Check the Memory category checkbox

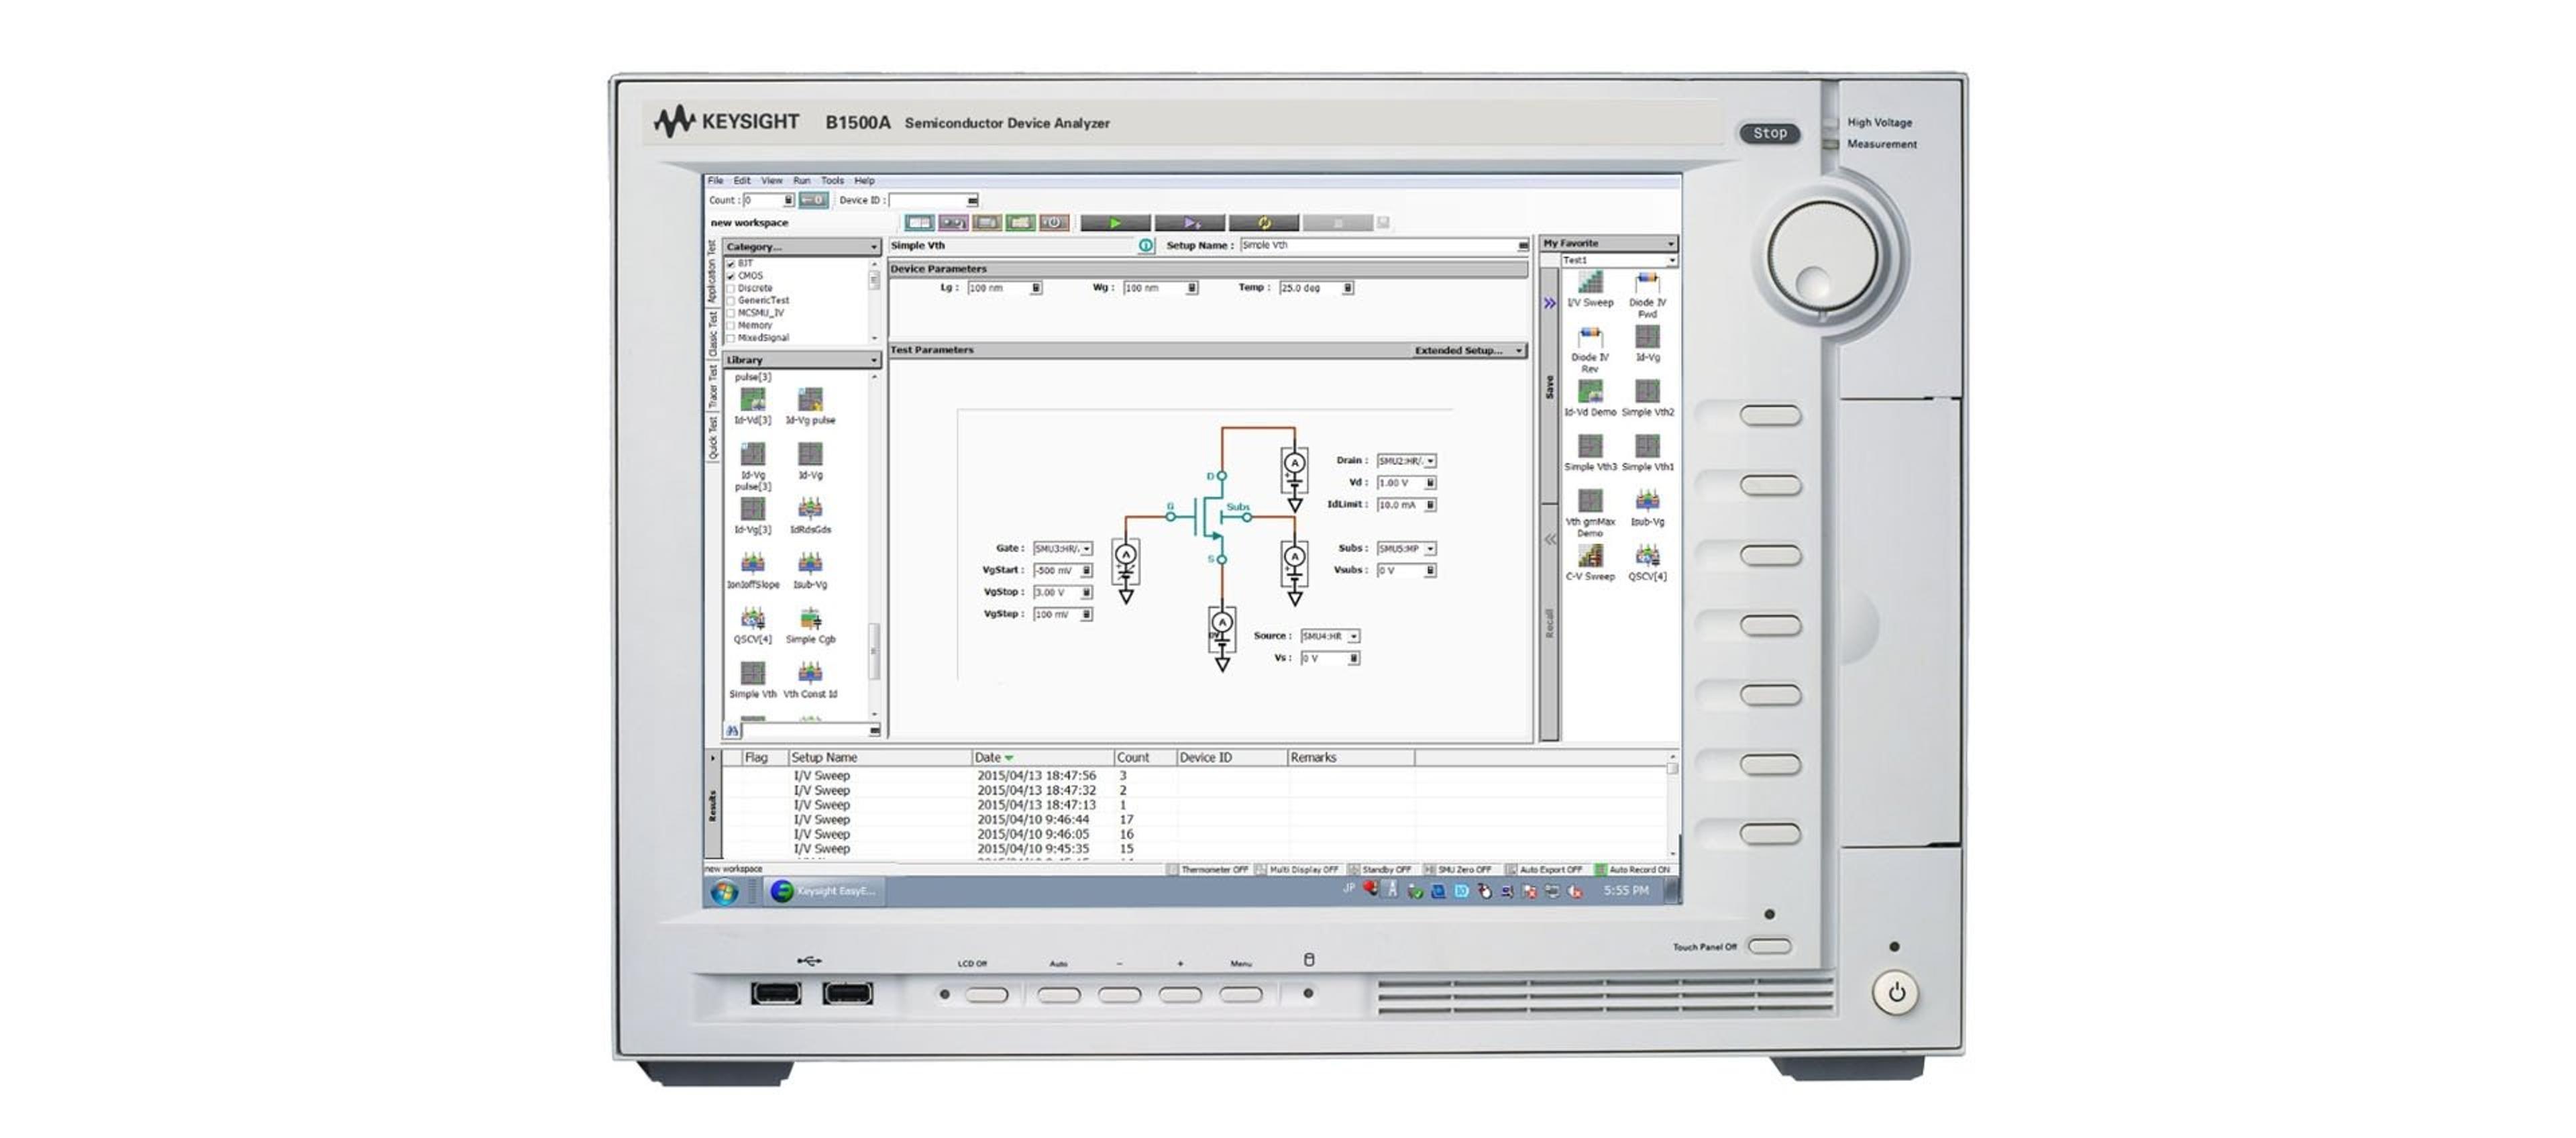click(x=731, y=325)
